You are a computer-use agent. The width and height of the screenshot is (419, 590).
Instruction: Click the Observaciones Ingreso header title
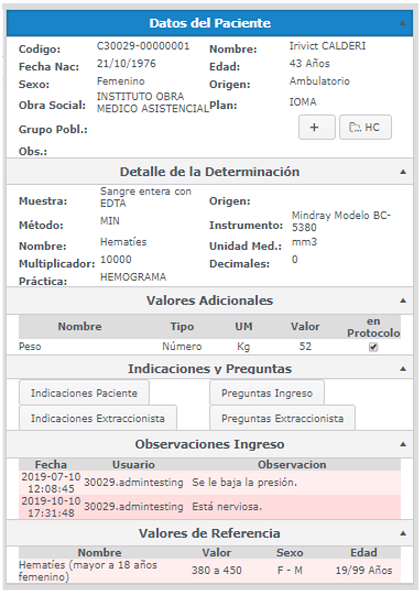pos(210,444)
